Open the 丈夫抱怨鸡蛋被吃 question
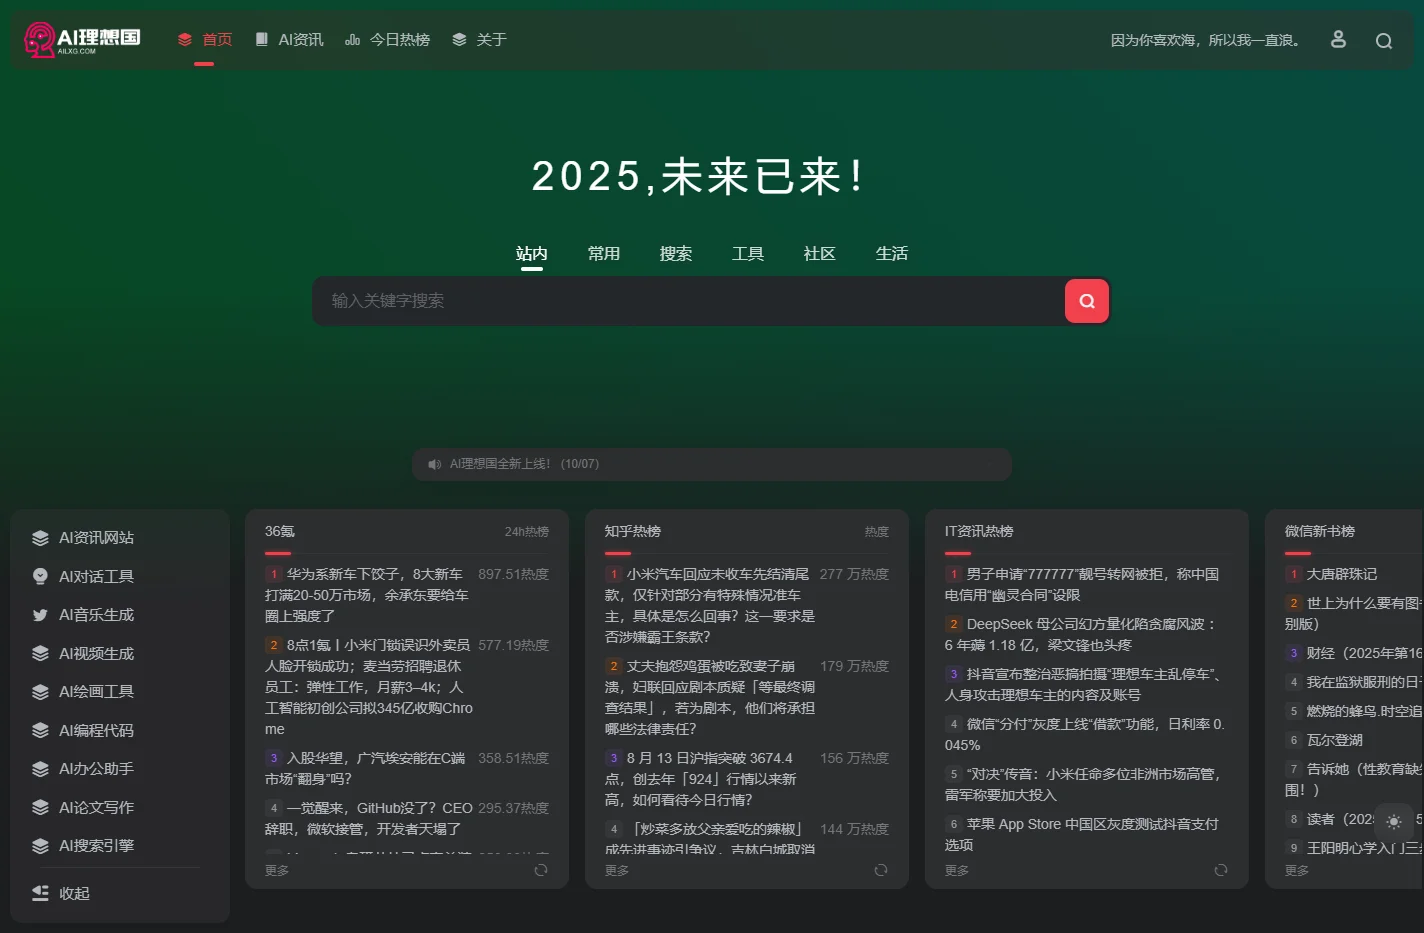This screenshot has width=1424, height=933. pyautogui.click(x=710, y=697)
